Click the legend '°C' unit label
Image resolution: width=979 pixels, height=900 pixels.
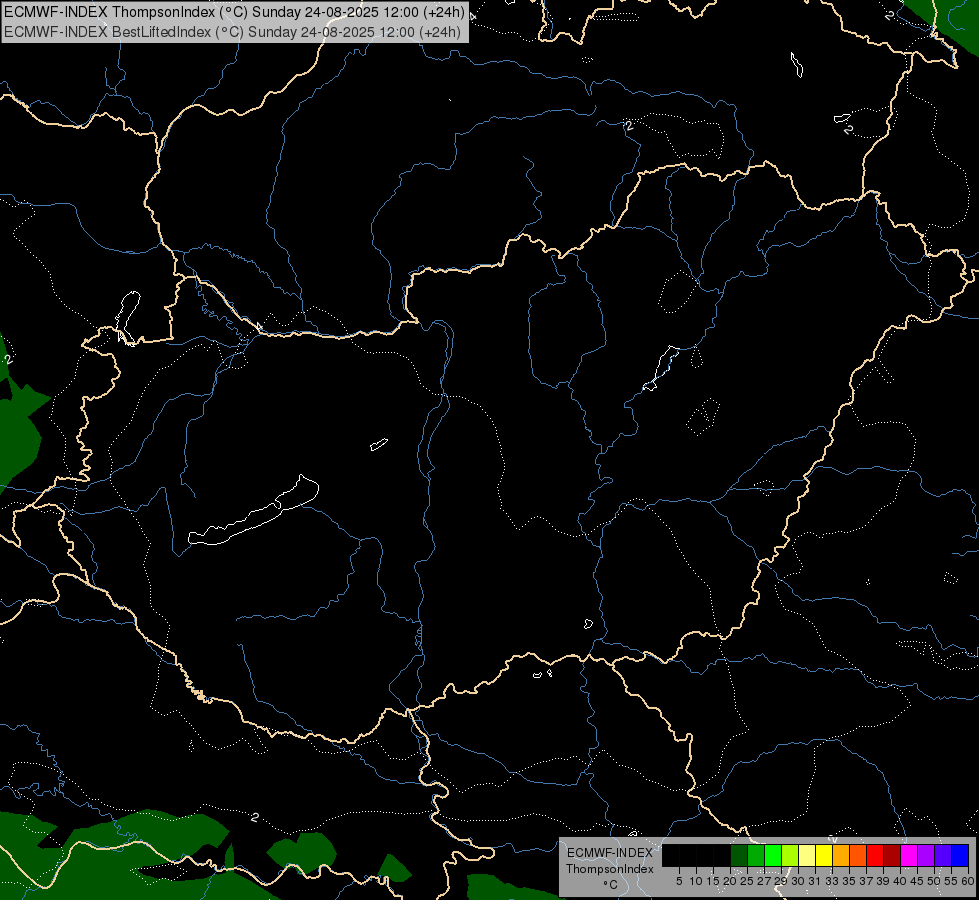[x=611, y=884]
